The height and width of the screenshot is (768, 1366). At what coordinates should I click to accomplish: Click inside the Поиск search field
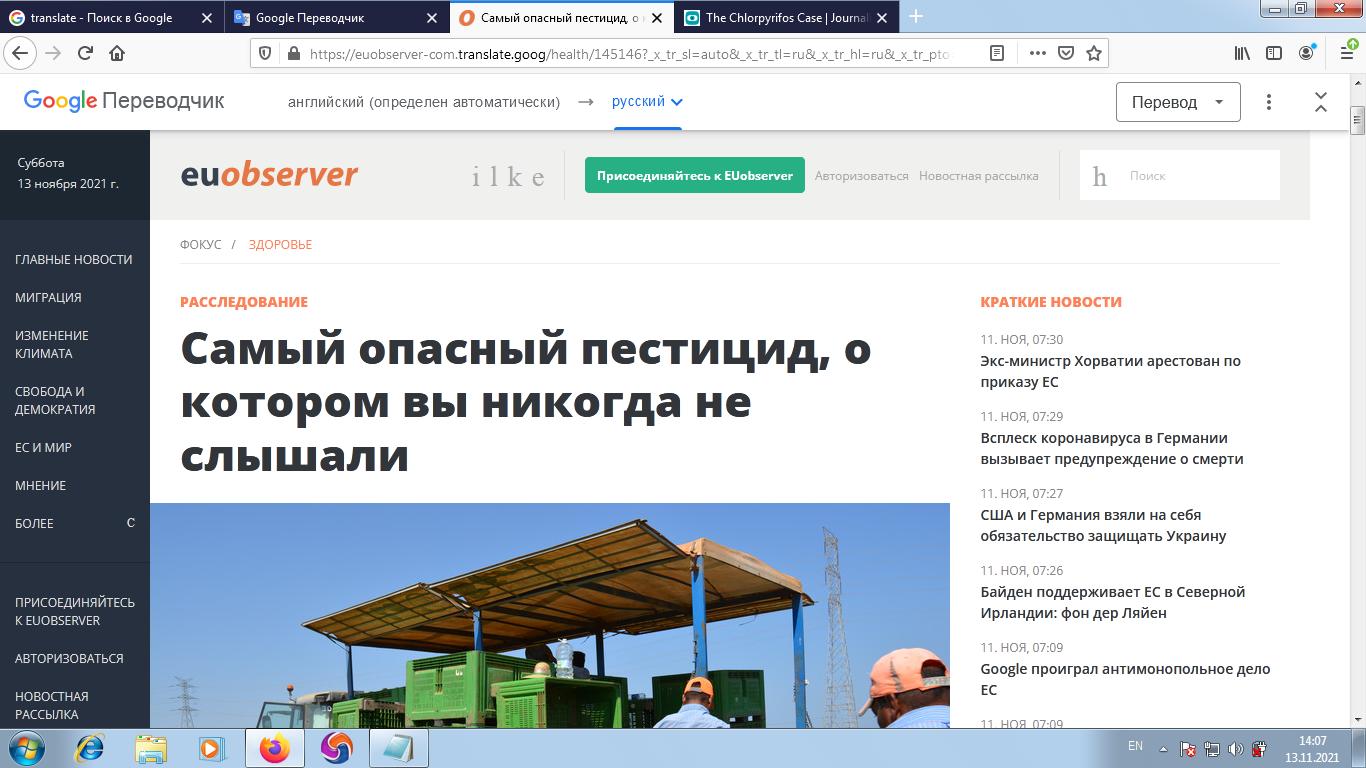coord(1190,175)
